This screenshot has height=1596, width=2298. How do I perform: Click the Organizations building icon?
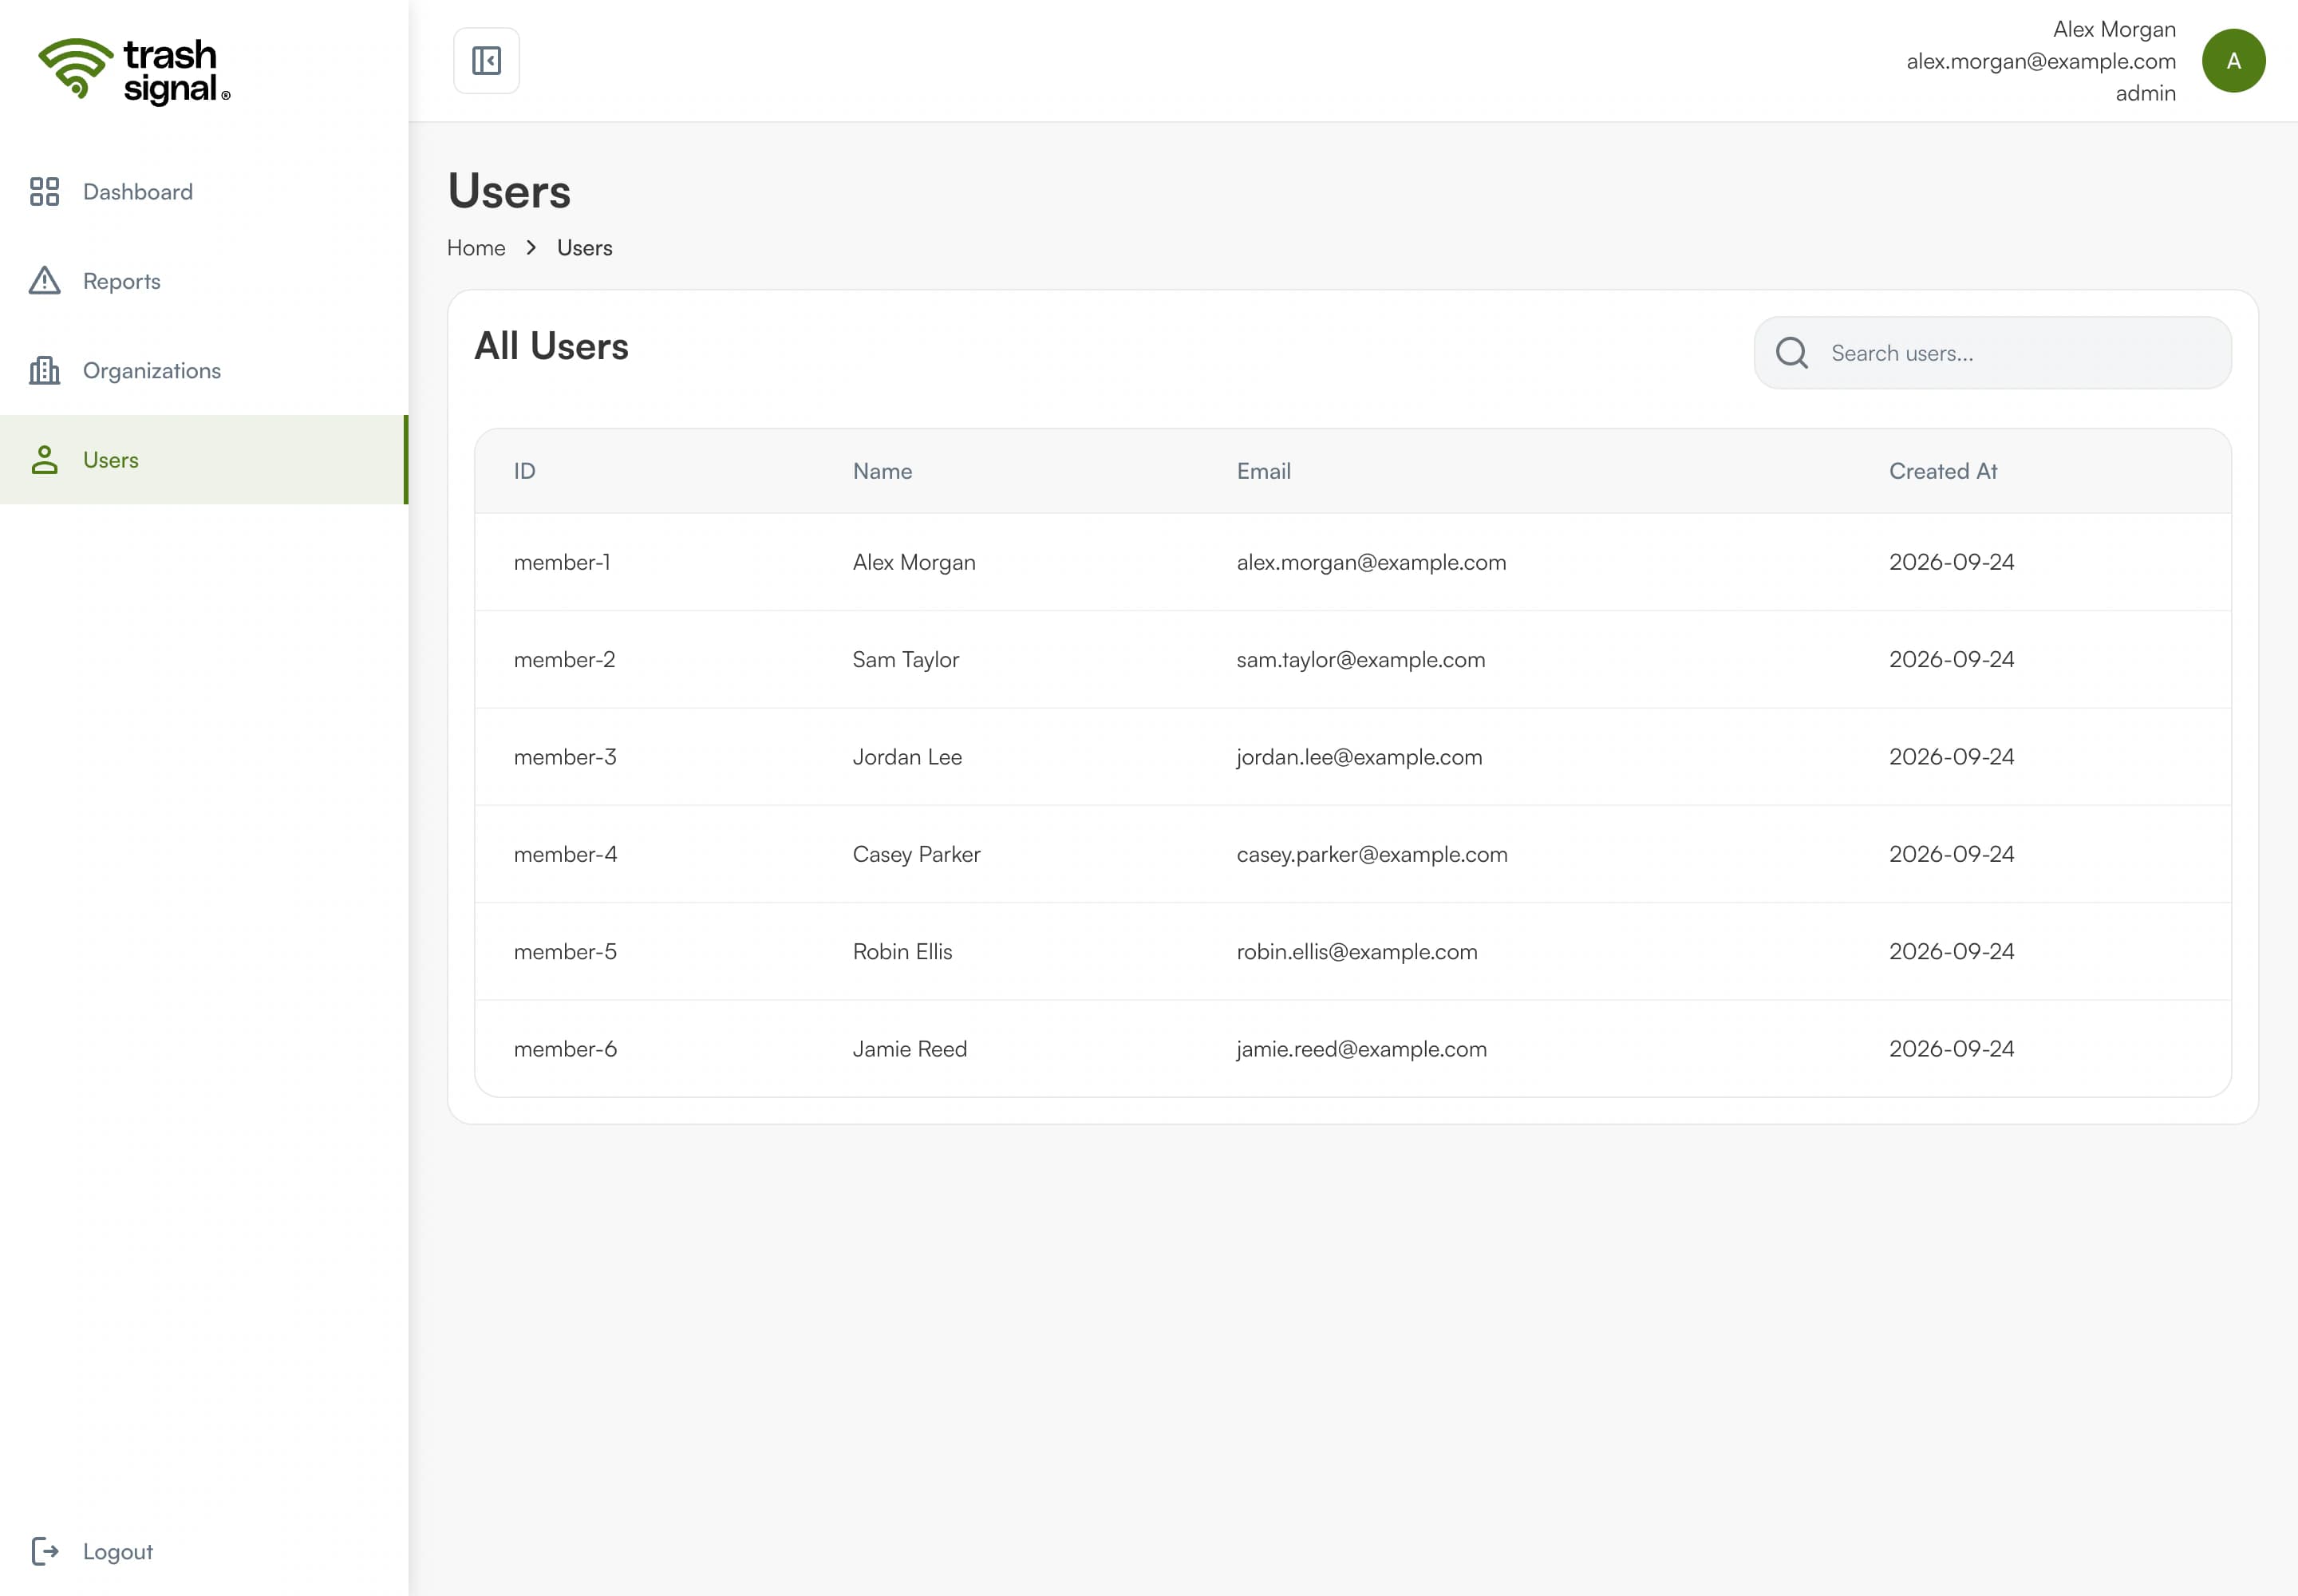[44, 370]
